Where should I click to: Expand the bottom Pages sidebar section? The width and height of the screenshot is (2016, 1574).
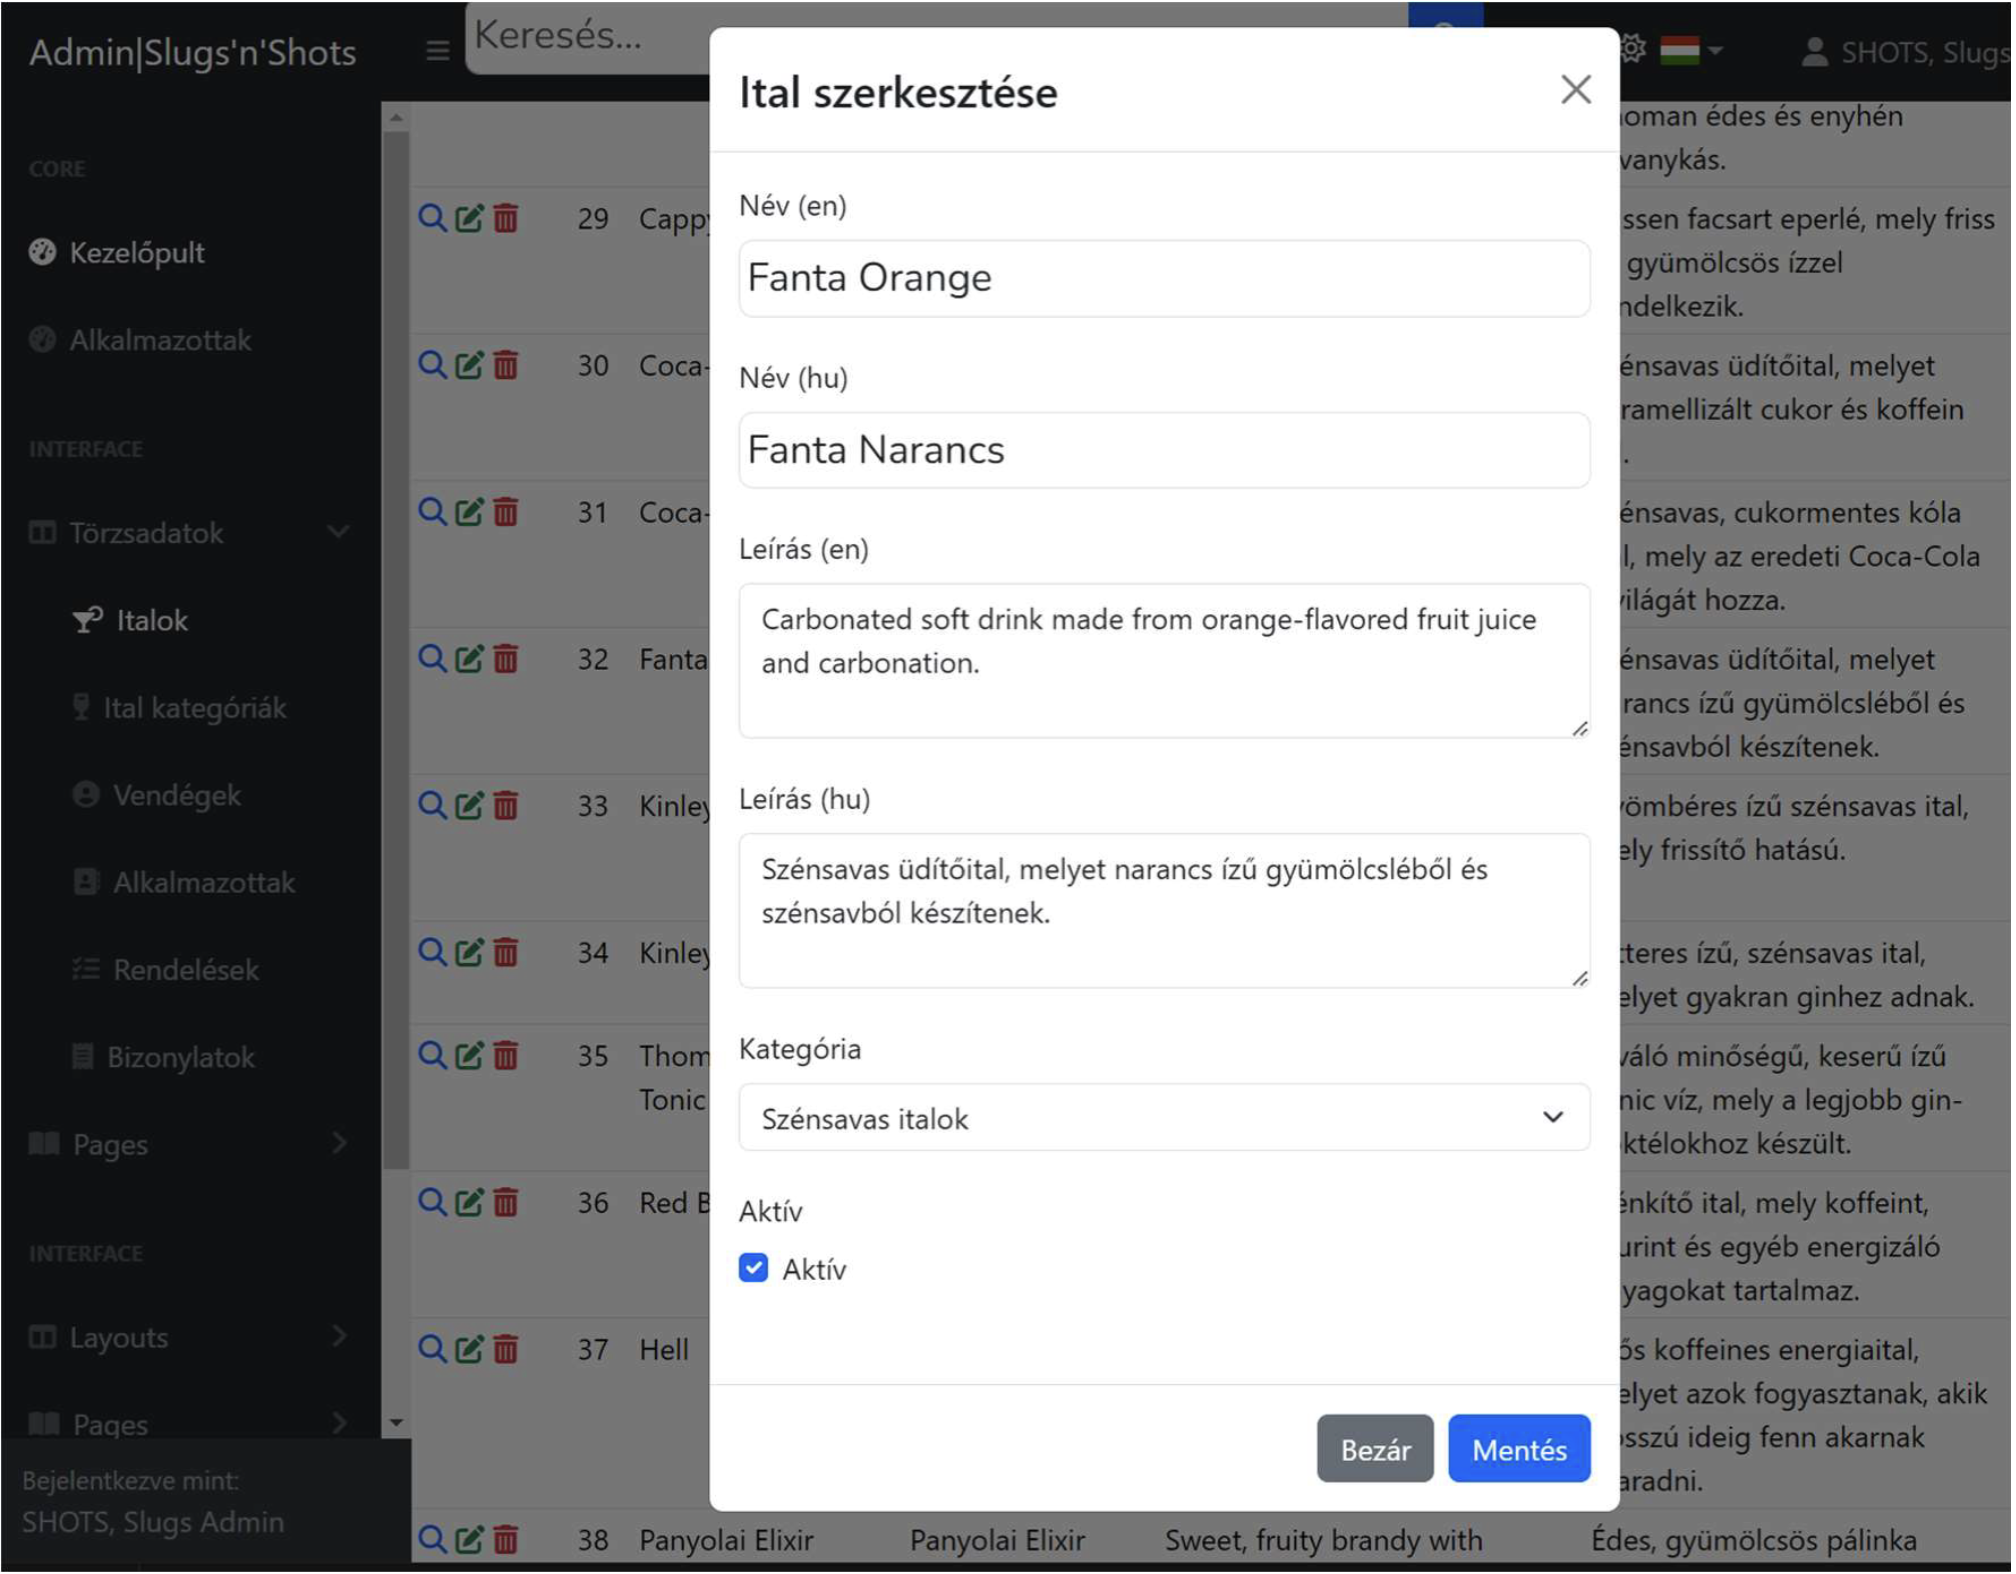pos(190,1425)
